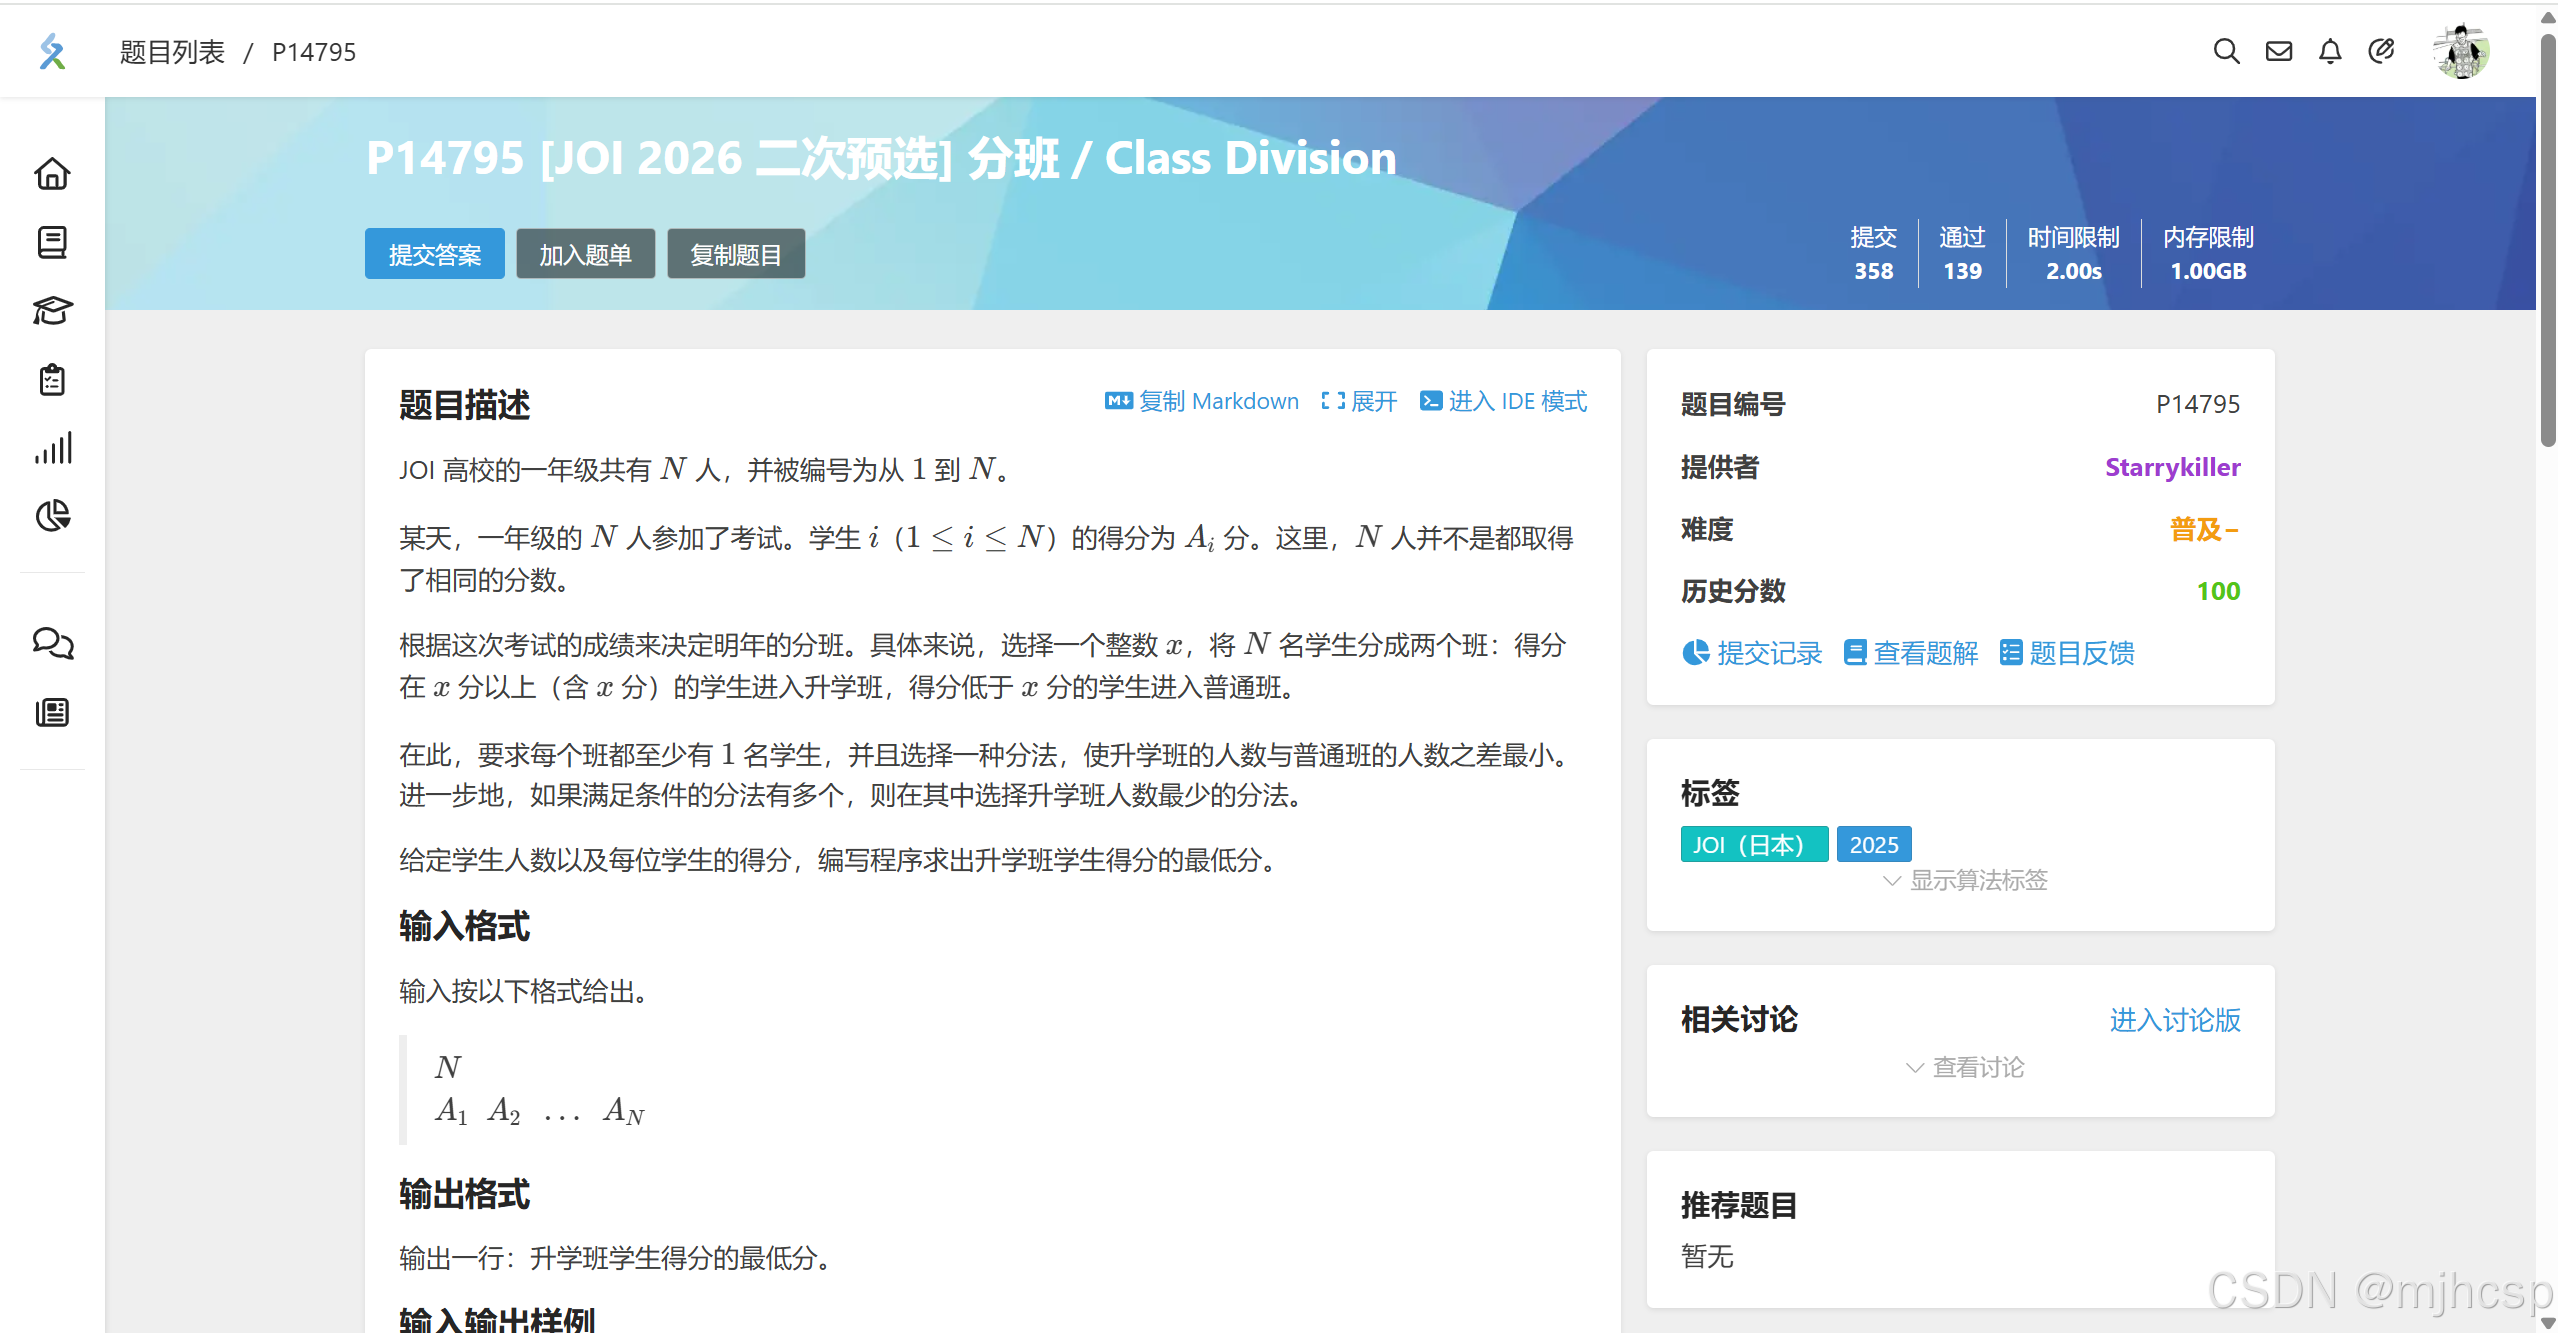Screen dimensions: 2558x1333
Task: Open the ranking bar chart icon
Action: pos(52,448)
